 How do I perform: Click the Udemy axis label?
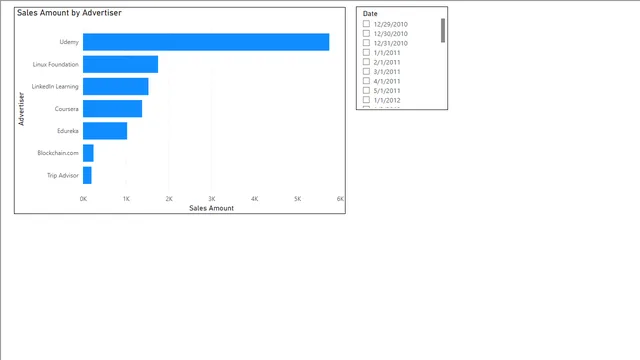69,42
